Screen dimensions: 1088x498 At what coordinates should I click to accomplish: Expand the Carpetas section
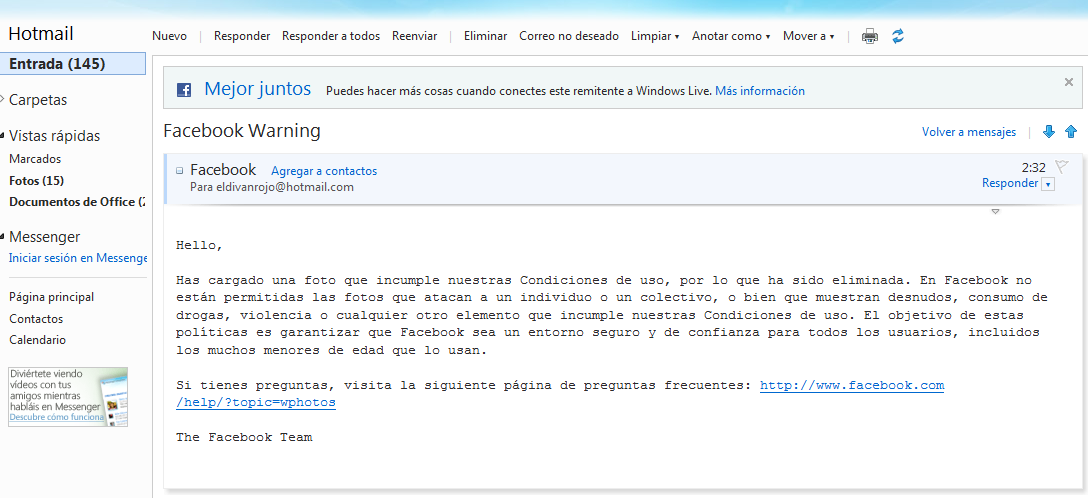[3, 99]
